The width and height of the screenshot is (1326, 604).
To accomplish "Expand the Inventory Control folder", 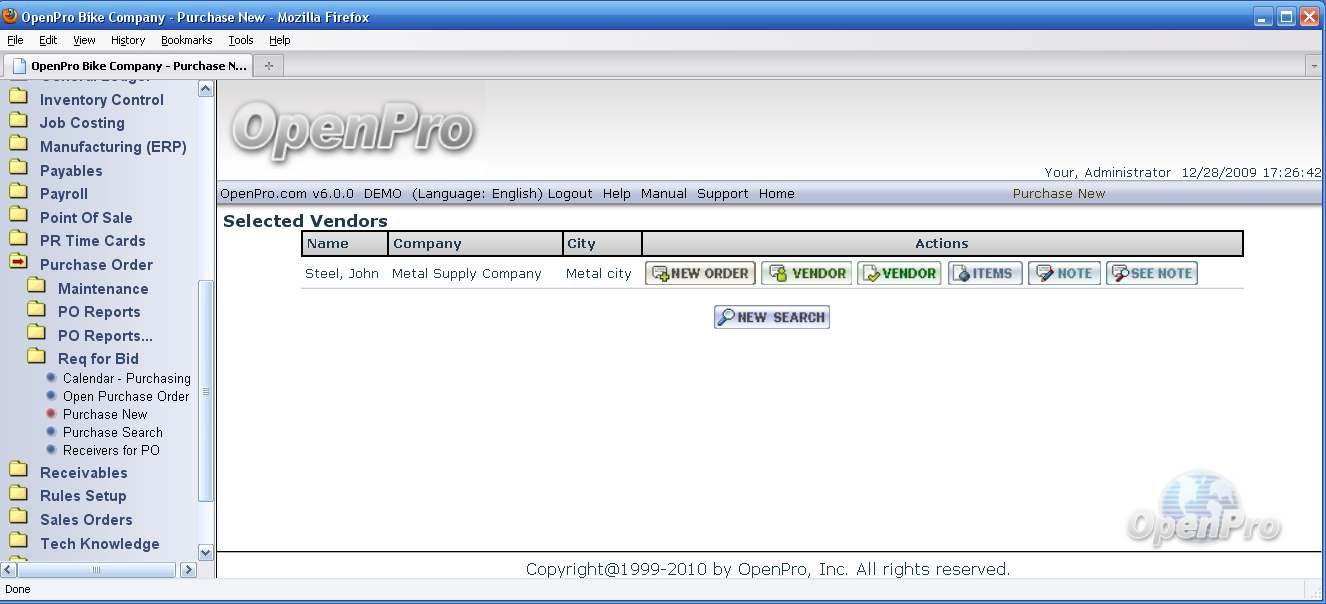I will coord(18,99).
